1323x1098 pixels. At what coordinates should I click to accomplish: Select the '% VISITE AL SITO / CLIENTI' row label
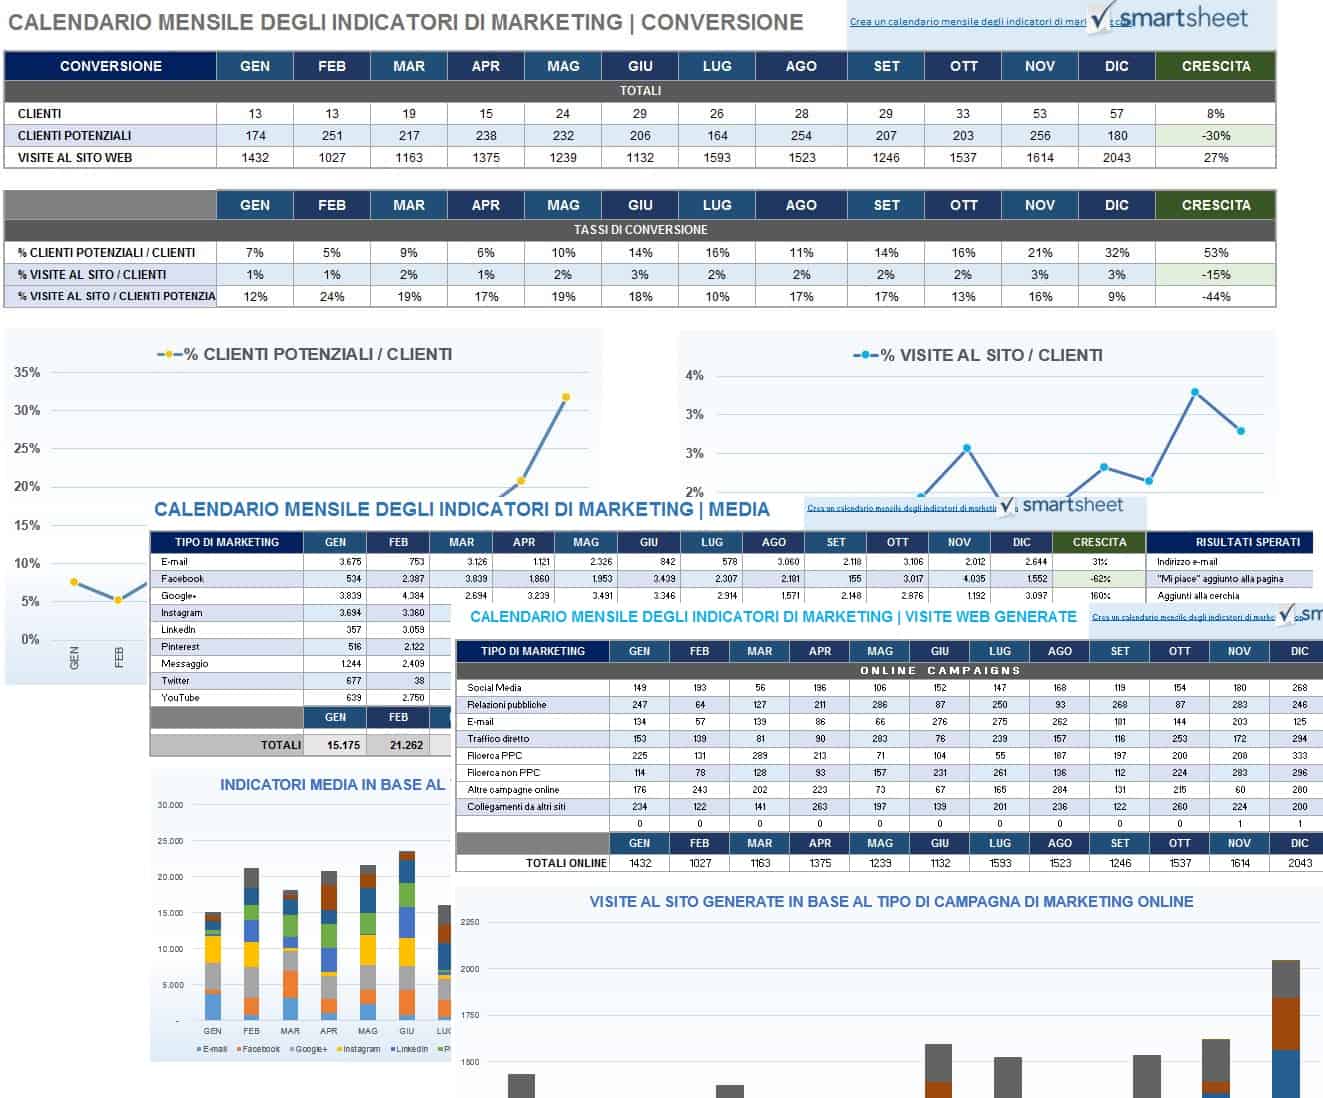coord(110,274)
